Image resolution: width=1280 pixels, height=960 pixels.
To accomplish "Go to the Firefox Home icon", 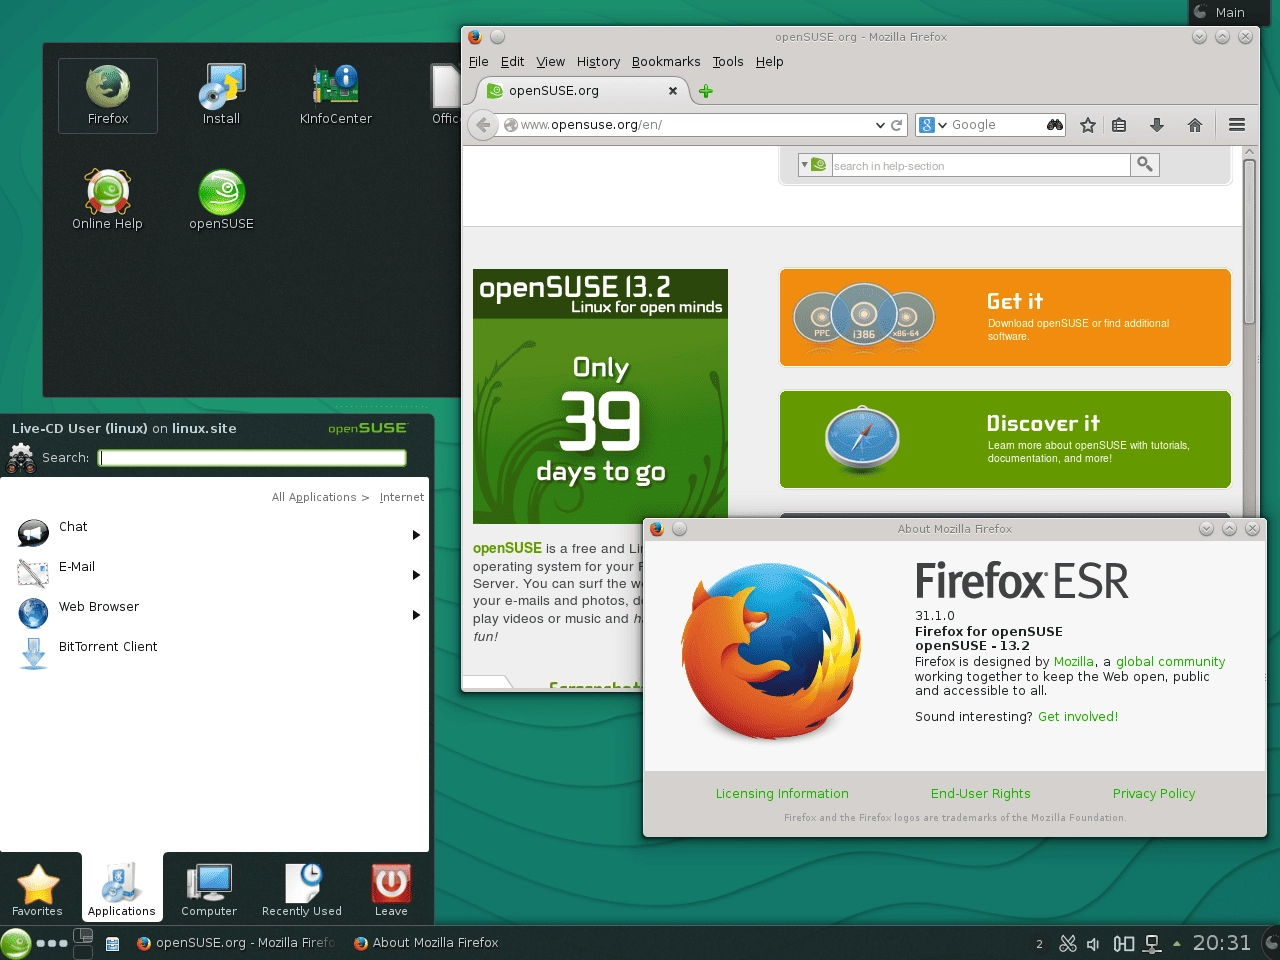I will pyautogui.click(x=1194, y=125).
